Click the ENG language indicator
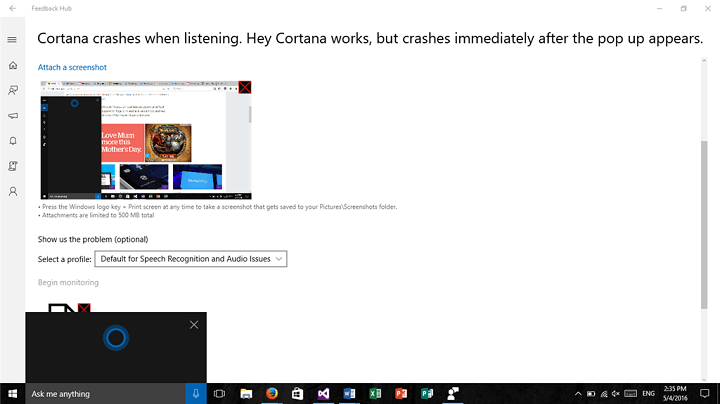The height and width of the screenshot is (404, 720). tap(648, 394)
